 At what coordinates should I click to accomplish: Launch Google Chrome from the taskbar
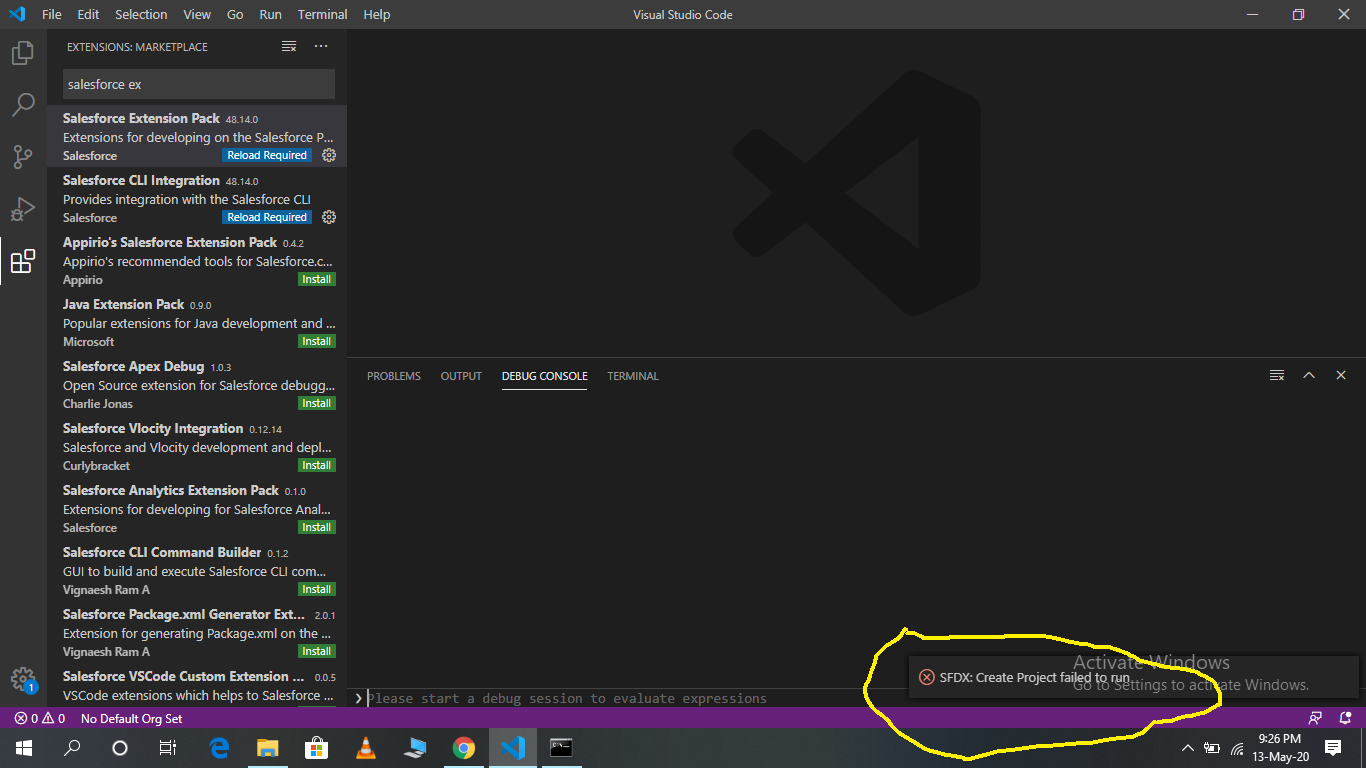[464, 747]
